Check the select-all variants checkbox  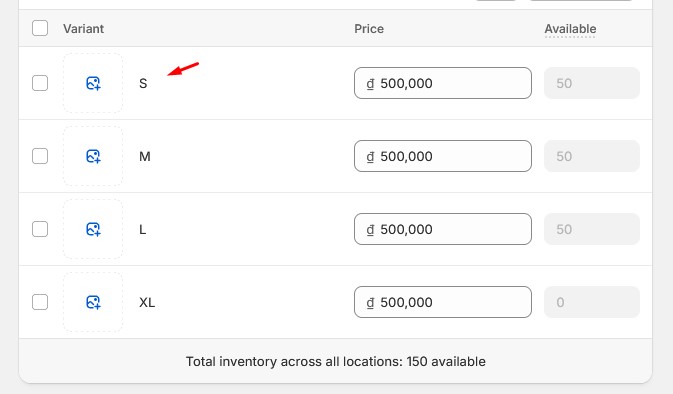click(x=40, y=28)
